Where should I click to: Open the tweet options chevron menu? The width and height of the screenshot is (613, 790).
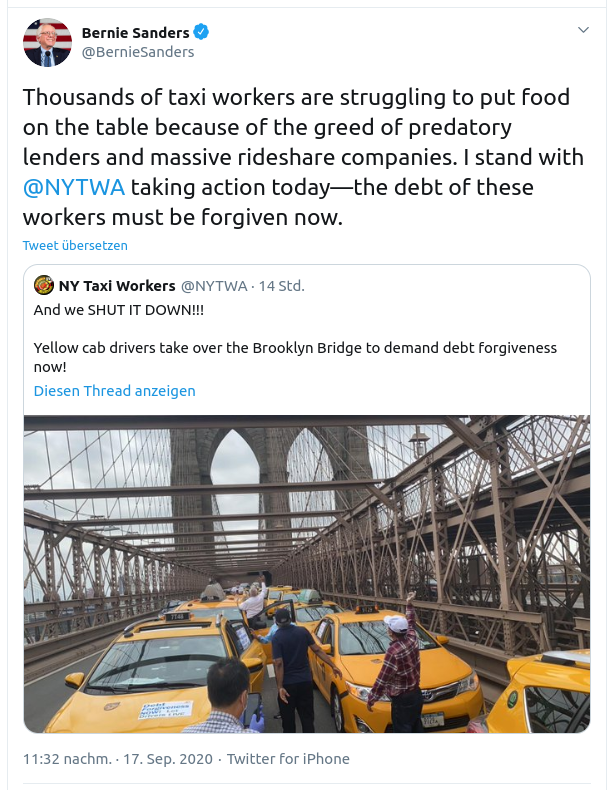pos(584,31)
